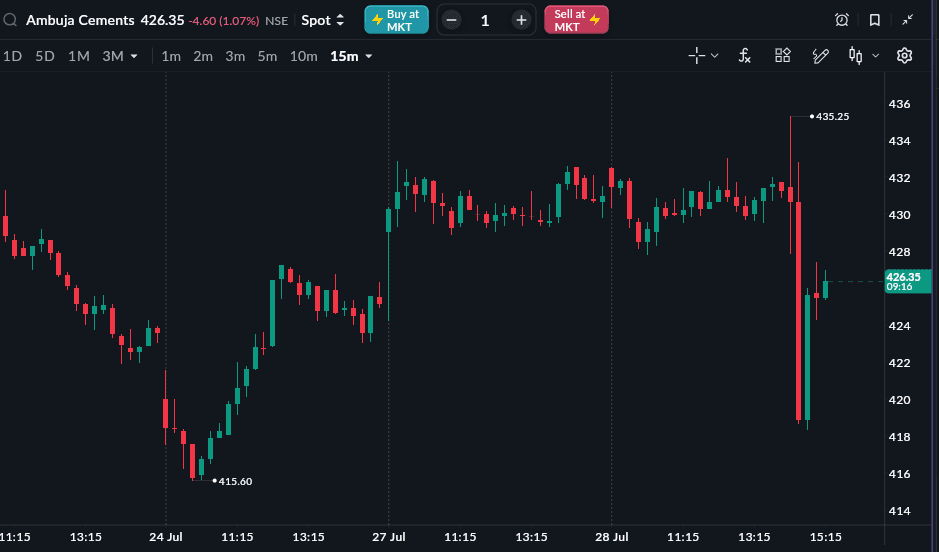Click the 435.25 high price marker
939x552 pixels.
coord(829,117)
